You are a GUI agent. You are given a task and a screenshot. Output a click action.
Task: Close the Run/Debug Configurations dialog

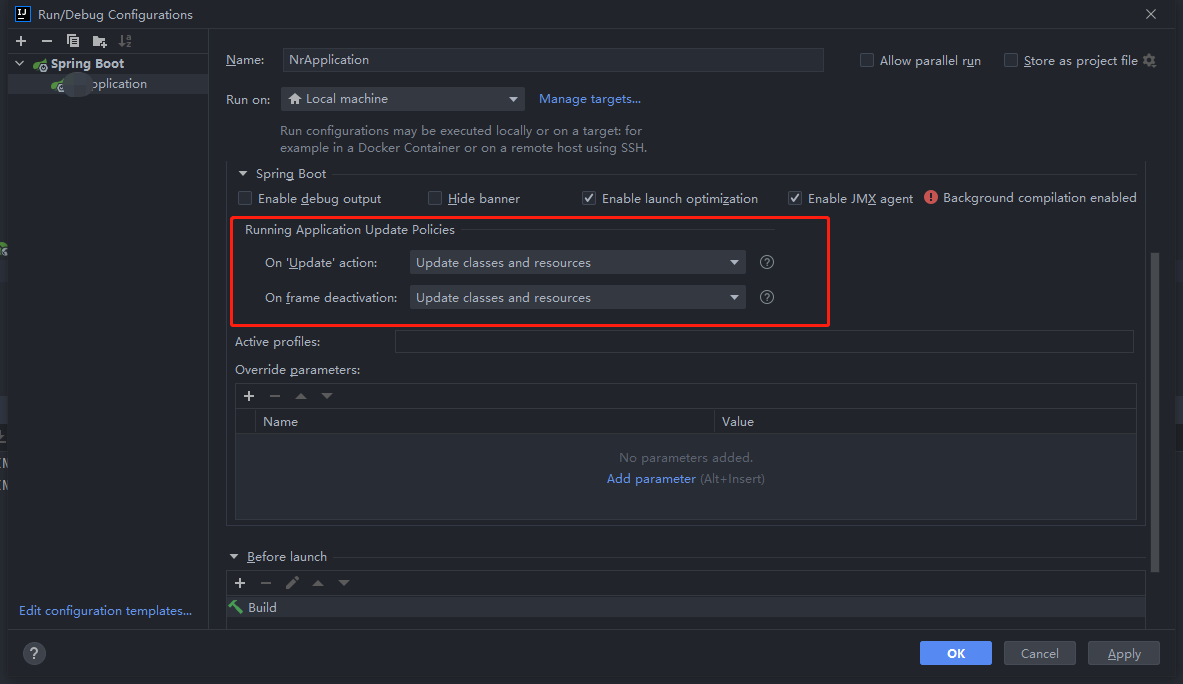1151,14
